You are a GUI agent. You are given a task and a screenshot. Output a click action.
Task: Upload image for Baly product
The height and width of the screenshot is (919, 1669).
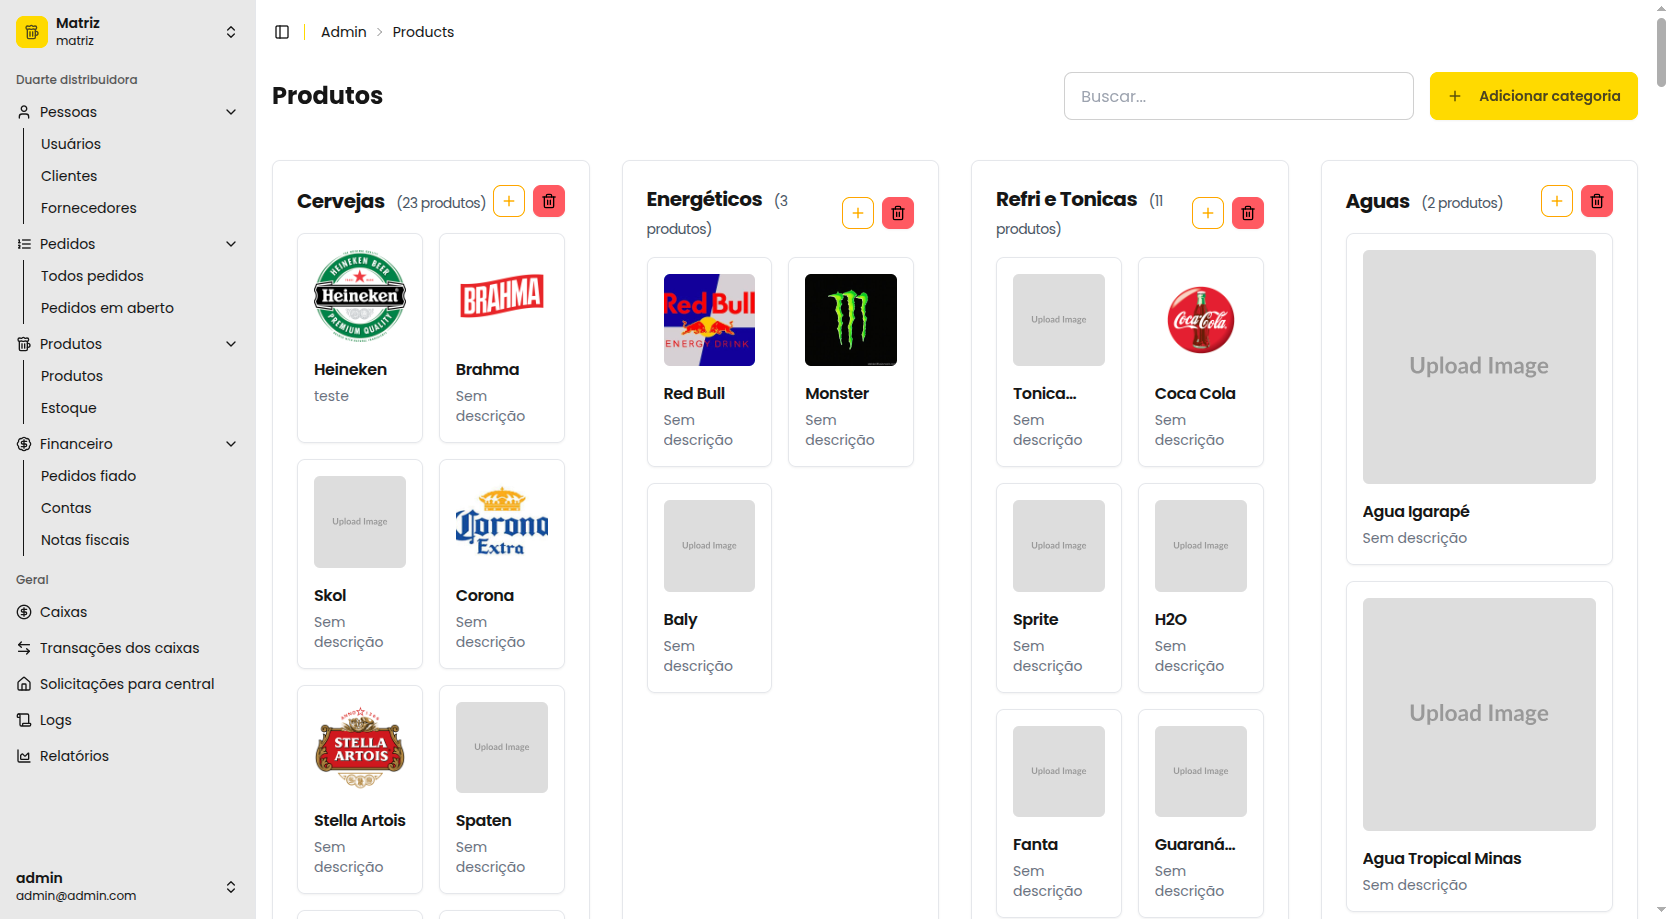pyautogui.click(x=709, y=546)
